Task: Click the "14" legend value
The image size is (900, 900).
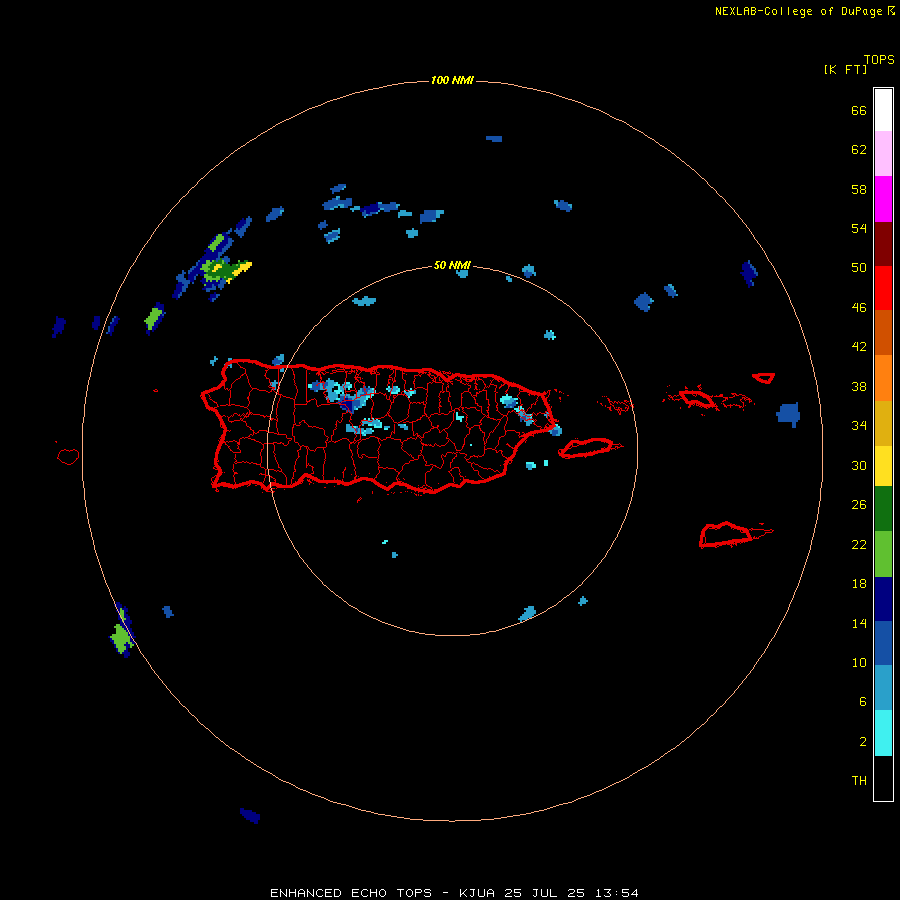Action: point(859,623)
